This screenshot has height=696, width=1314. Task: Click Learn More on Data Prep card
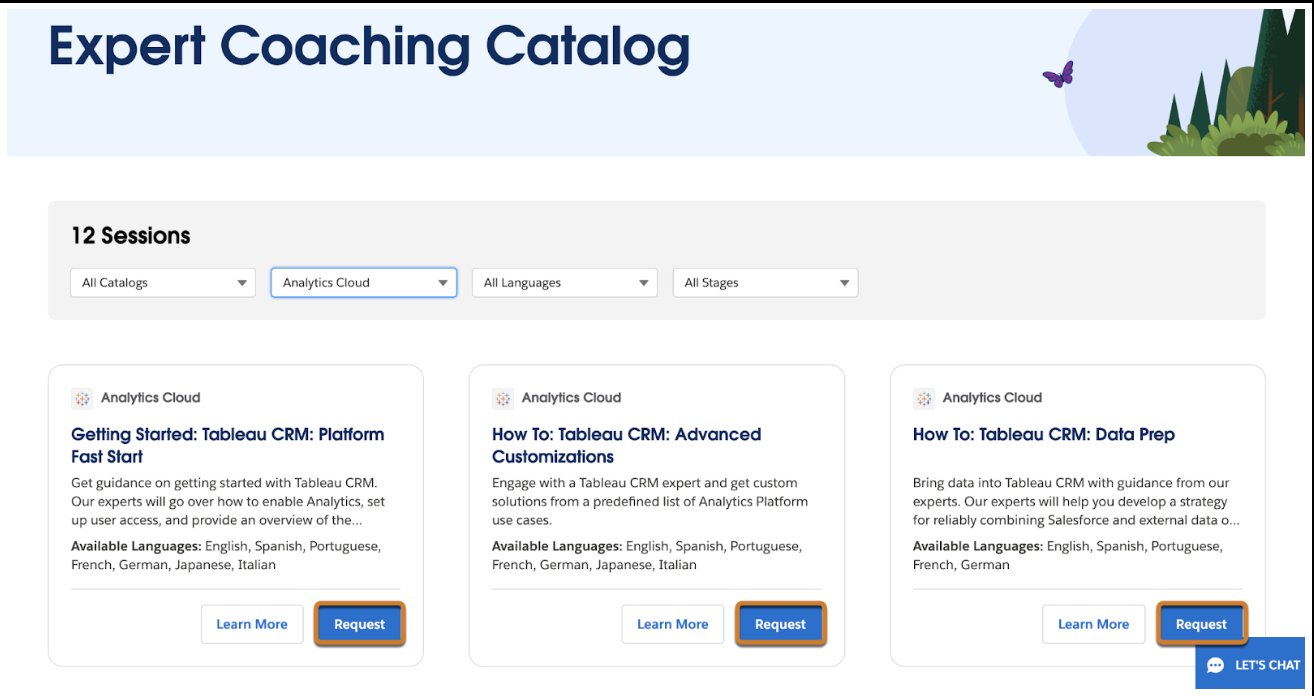1094,624
